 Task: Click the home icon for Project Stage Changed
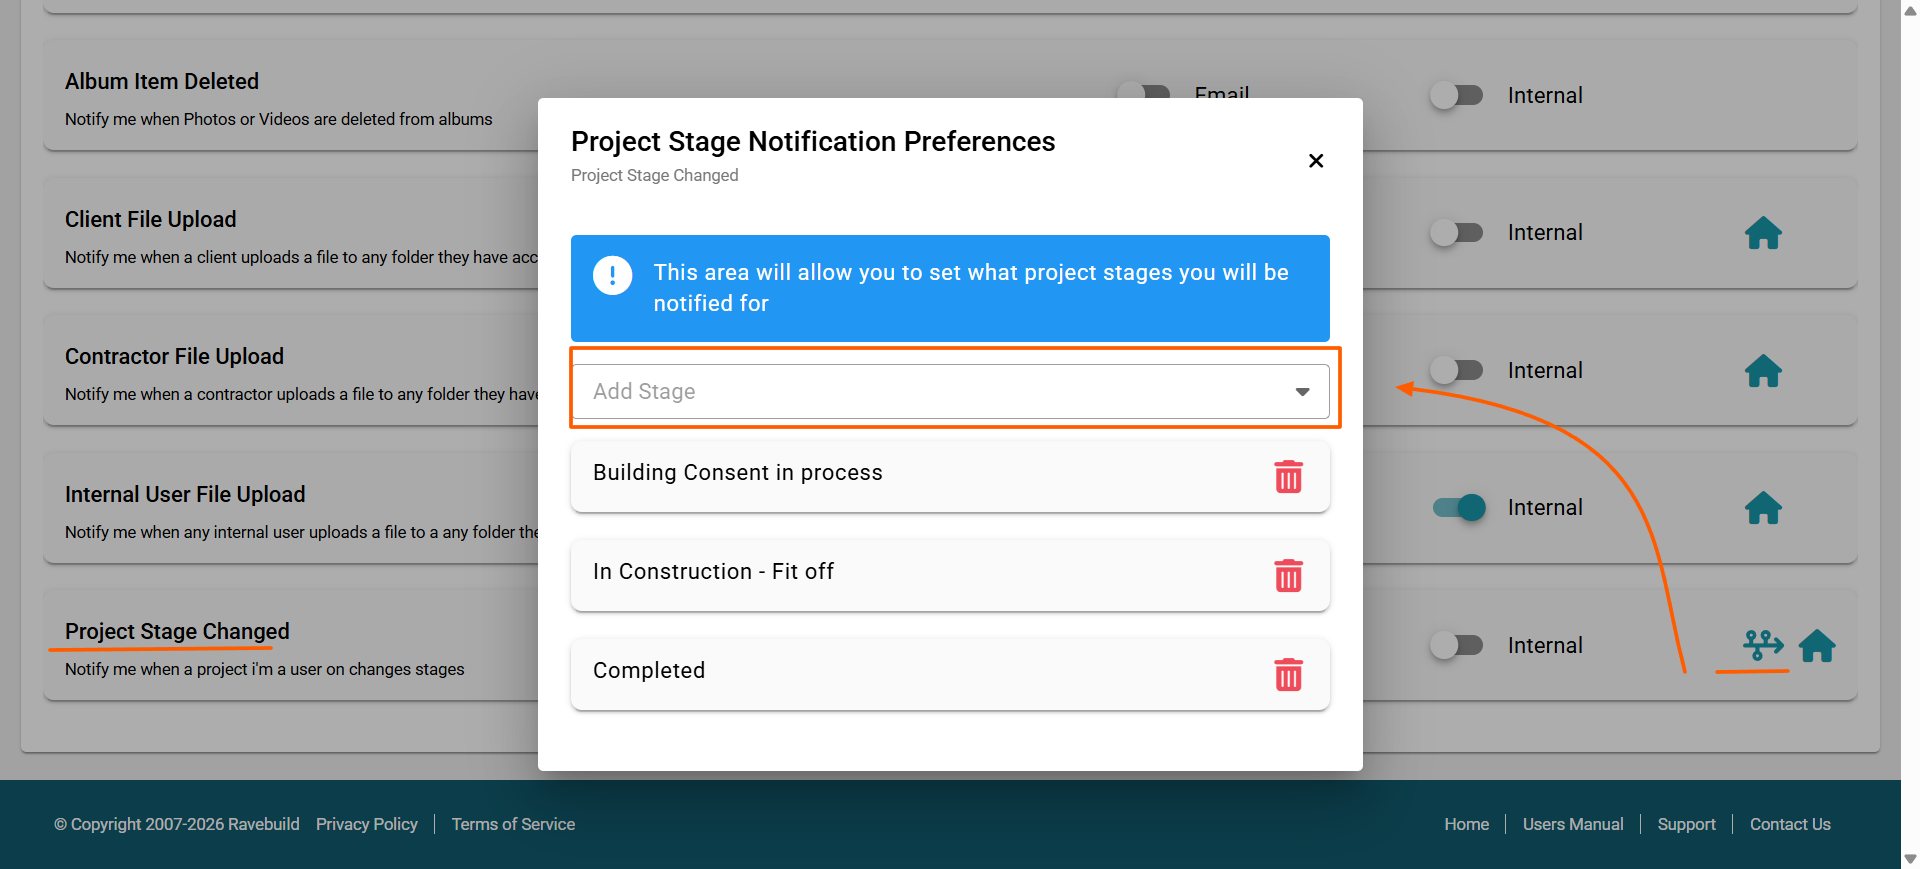1817,646
